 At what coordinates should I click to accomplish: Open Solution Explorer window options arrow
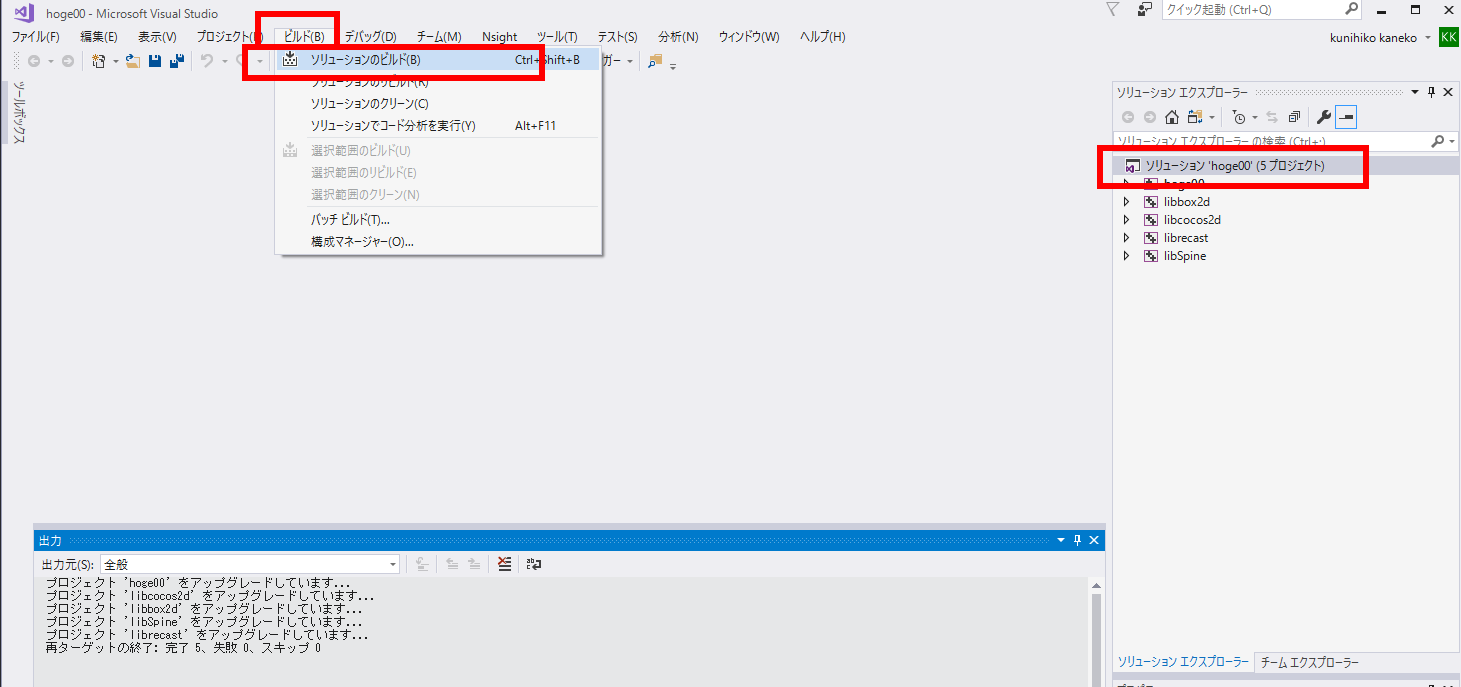pyautogui.click(x=1415, y=92)
